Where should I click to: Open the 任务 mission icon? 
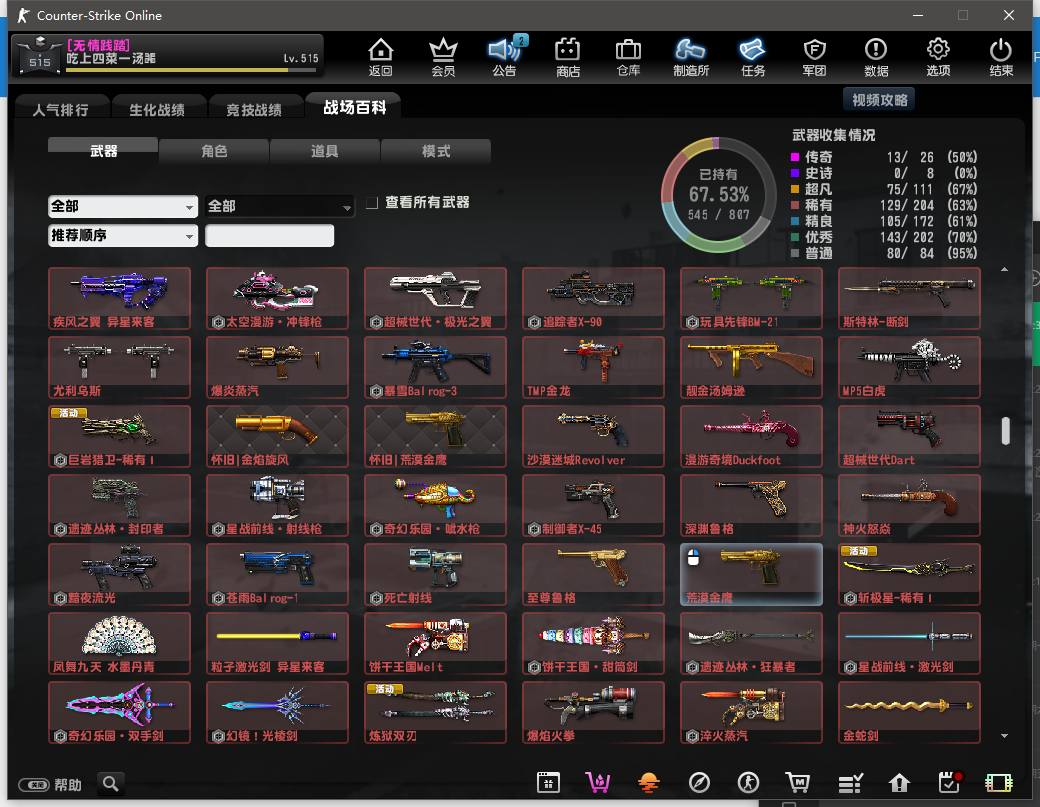pyautogui.click(x=753, y=57)
